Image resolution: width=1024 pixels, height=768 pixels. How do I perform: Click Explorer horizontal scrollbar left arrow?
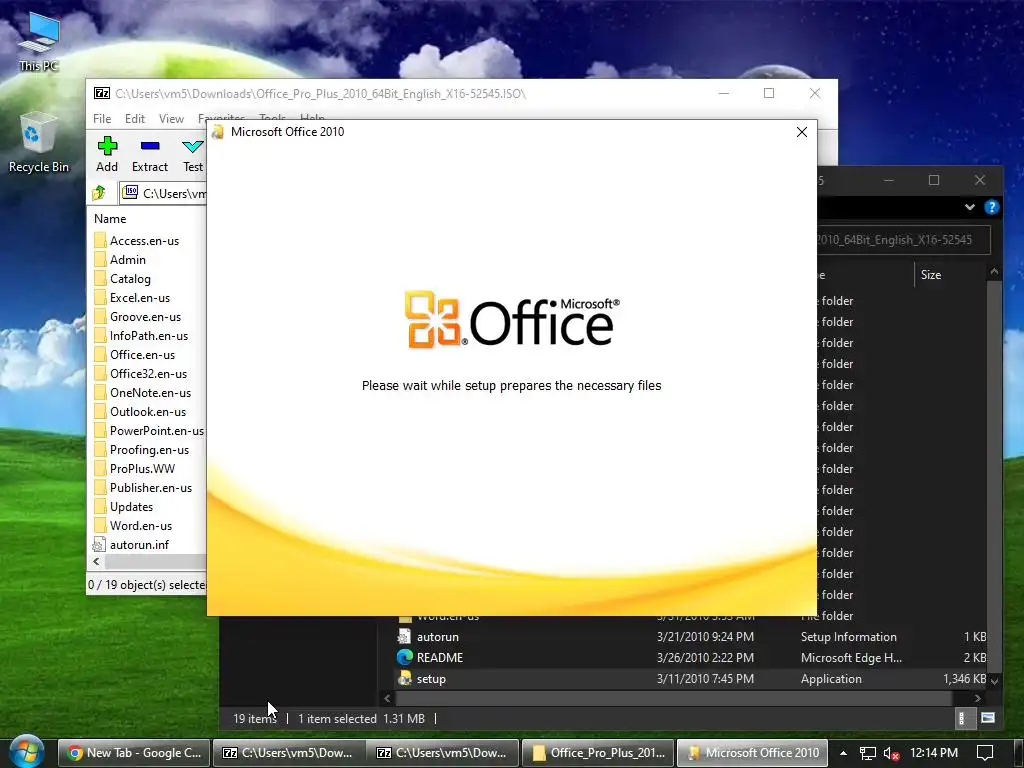tap(387, 698)
